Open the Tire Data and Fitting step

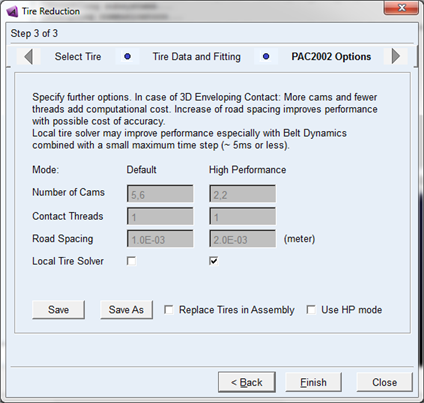click(x=197, y=56)
